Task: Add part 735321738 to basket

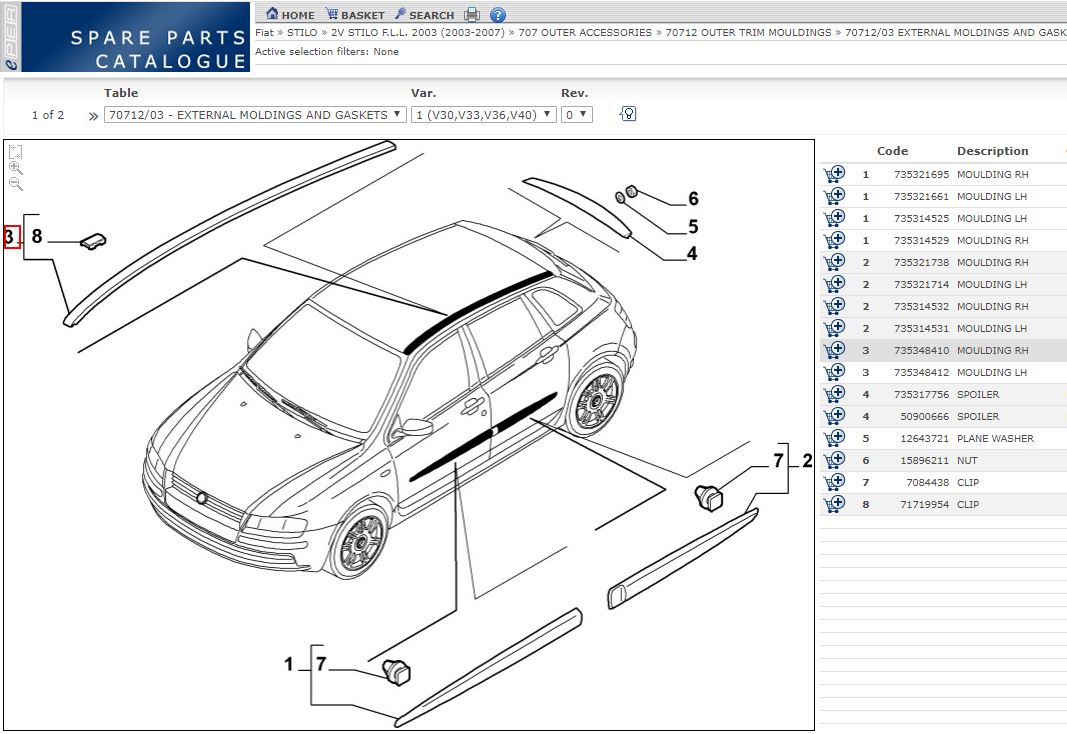Action: pos(834,262)
